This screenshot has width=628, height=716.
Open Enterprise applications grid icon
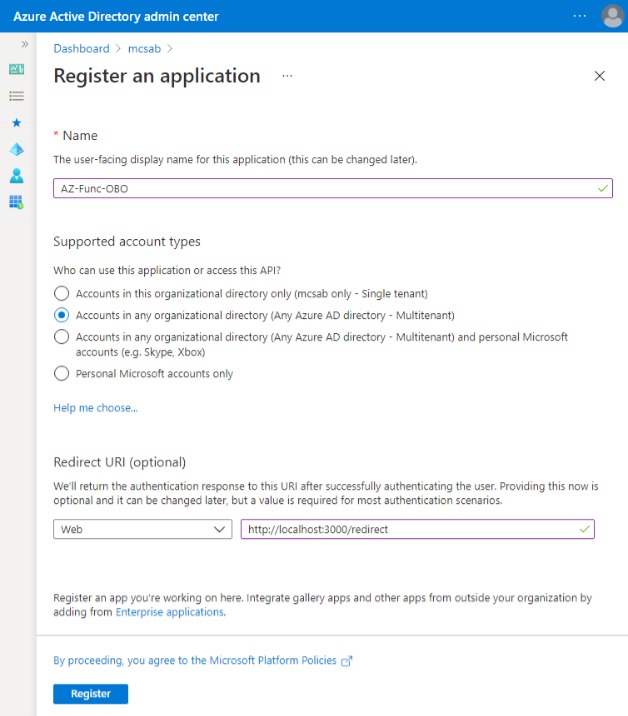click(16, 202)
